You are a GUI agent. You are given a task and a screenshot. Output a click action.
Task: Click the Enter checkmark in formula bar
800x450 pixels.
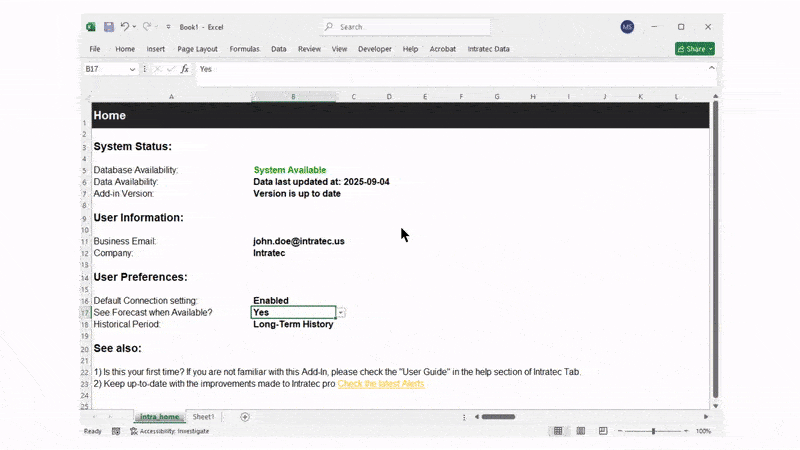170,69
